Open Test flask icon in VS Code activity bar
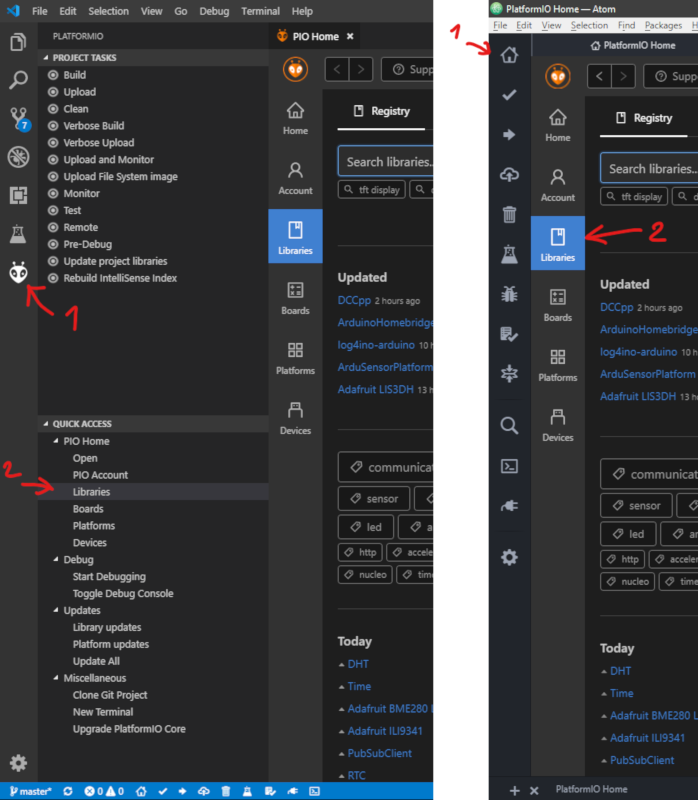The image size is (698, 800). coord(18,234)
